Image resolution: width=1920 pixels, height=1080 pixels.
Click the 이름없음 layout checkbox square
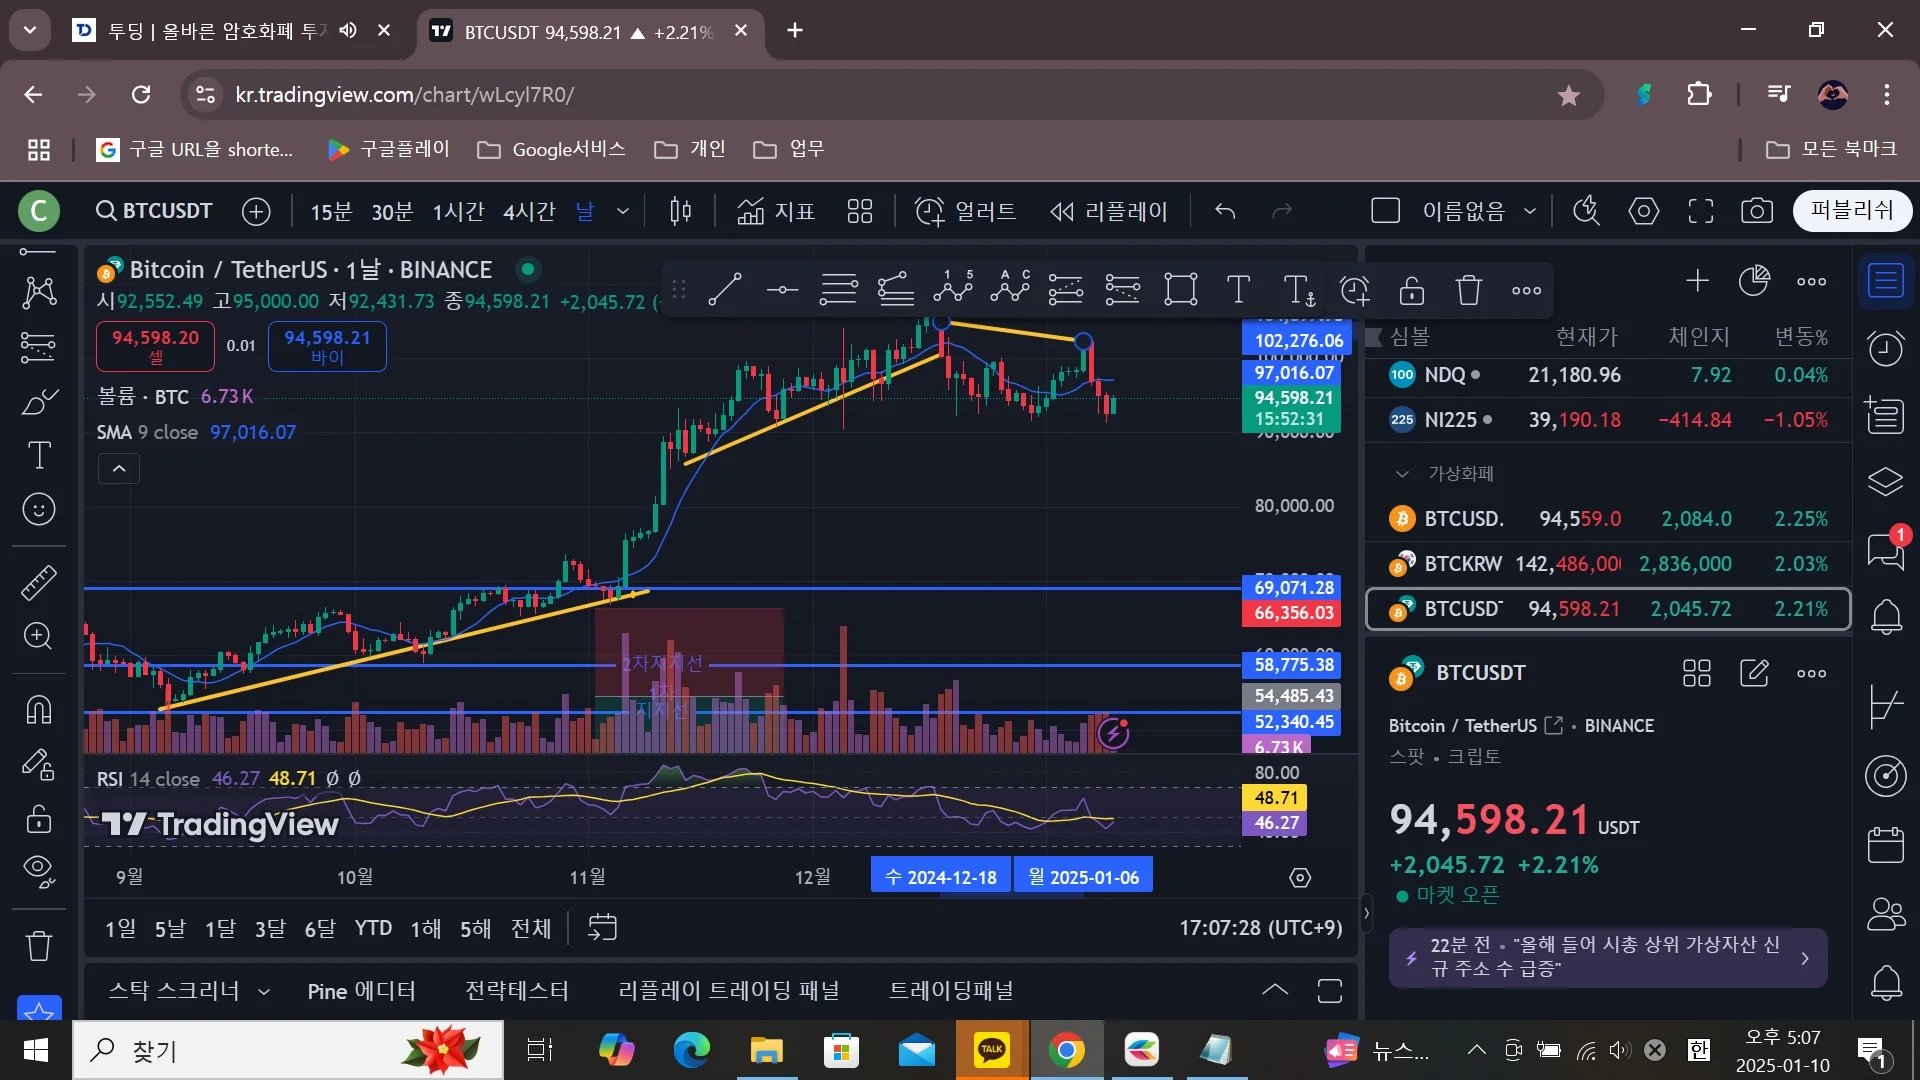tap(1385, 211)
